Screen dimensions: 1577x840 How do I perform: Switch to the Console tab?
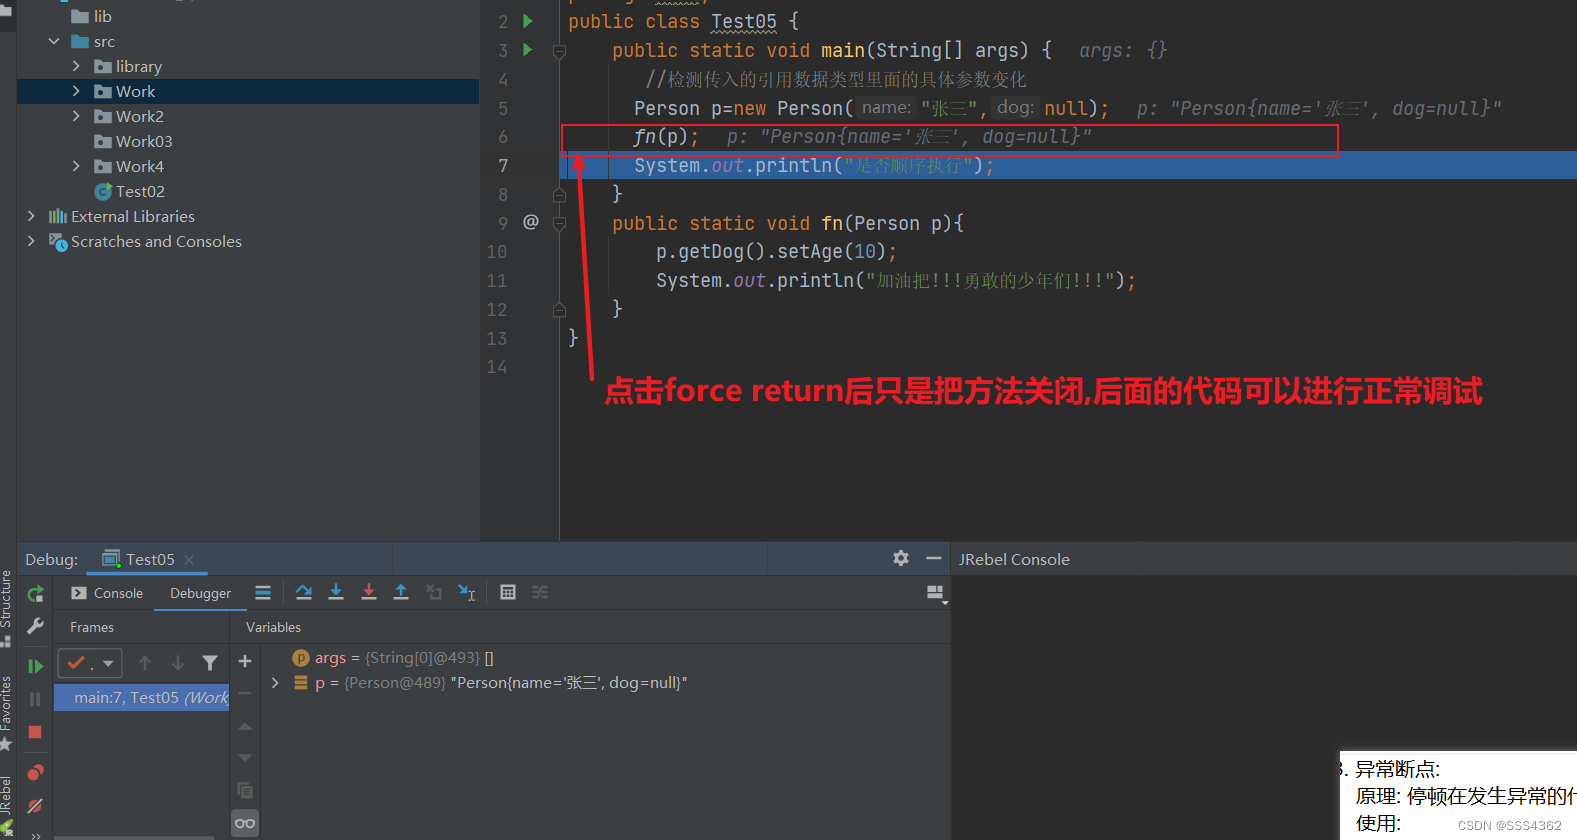click(x=107, y=593)
